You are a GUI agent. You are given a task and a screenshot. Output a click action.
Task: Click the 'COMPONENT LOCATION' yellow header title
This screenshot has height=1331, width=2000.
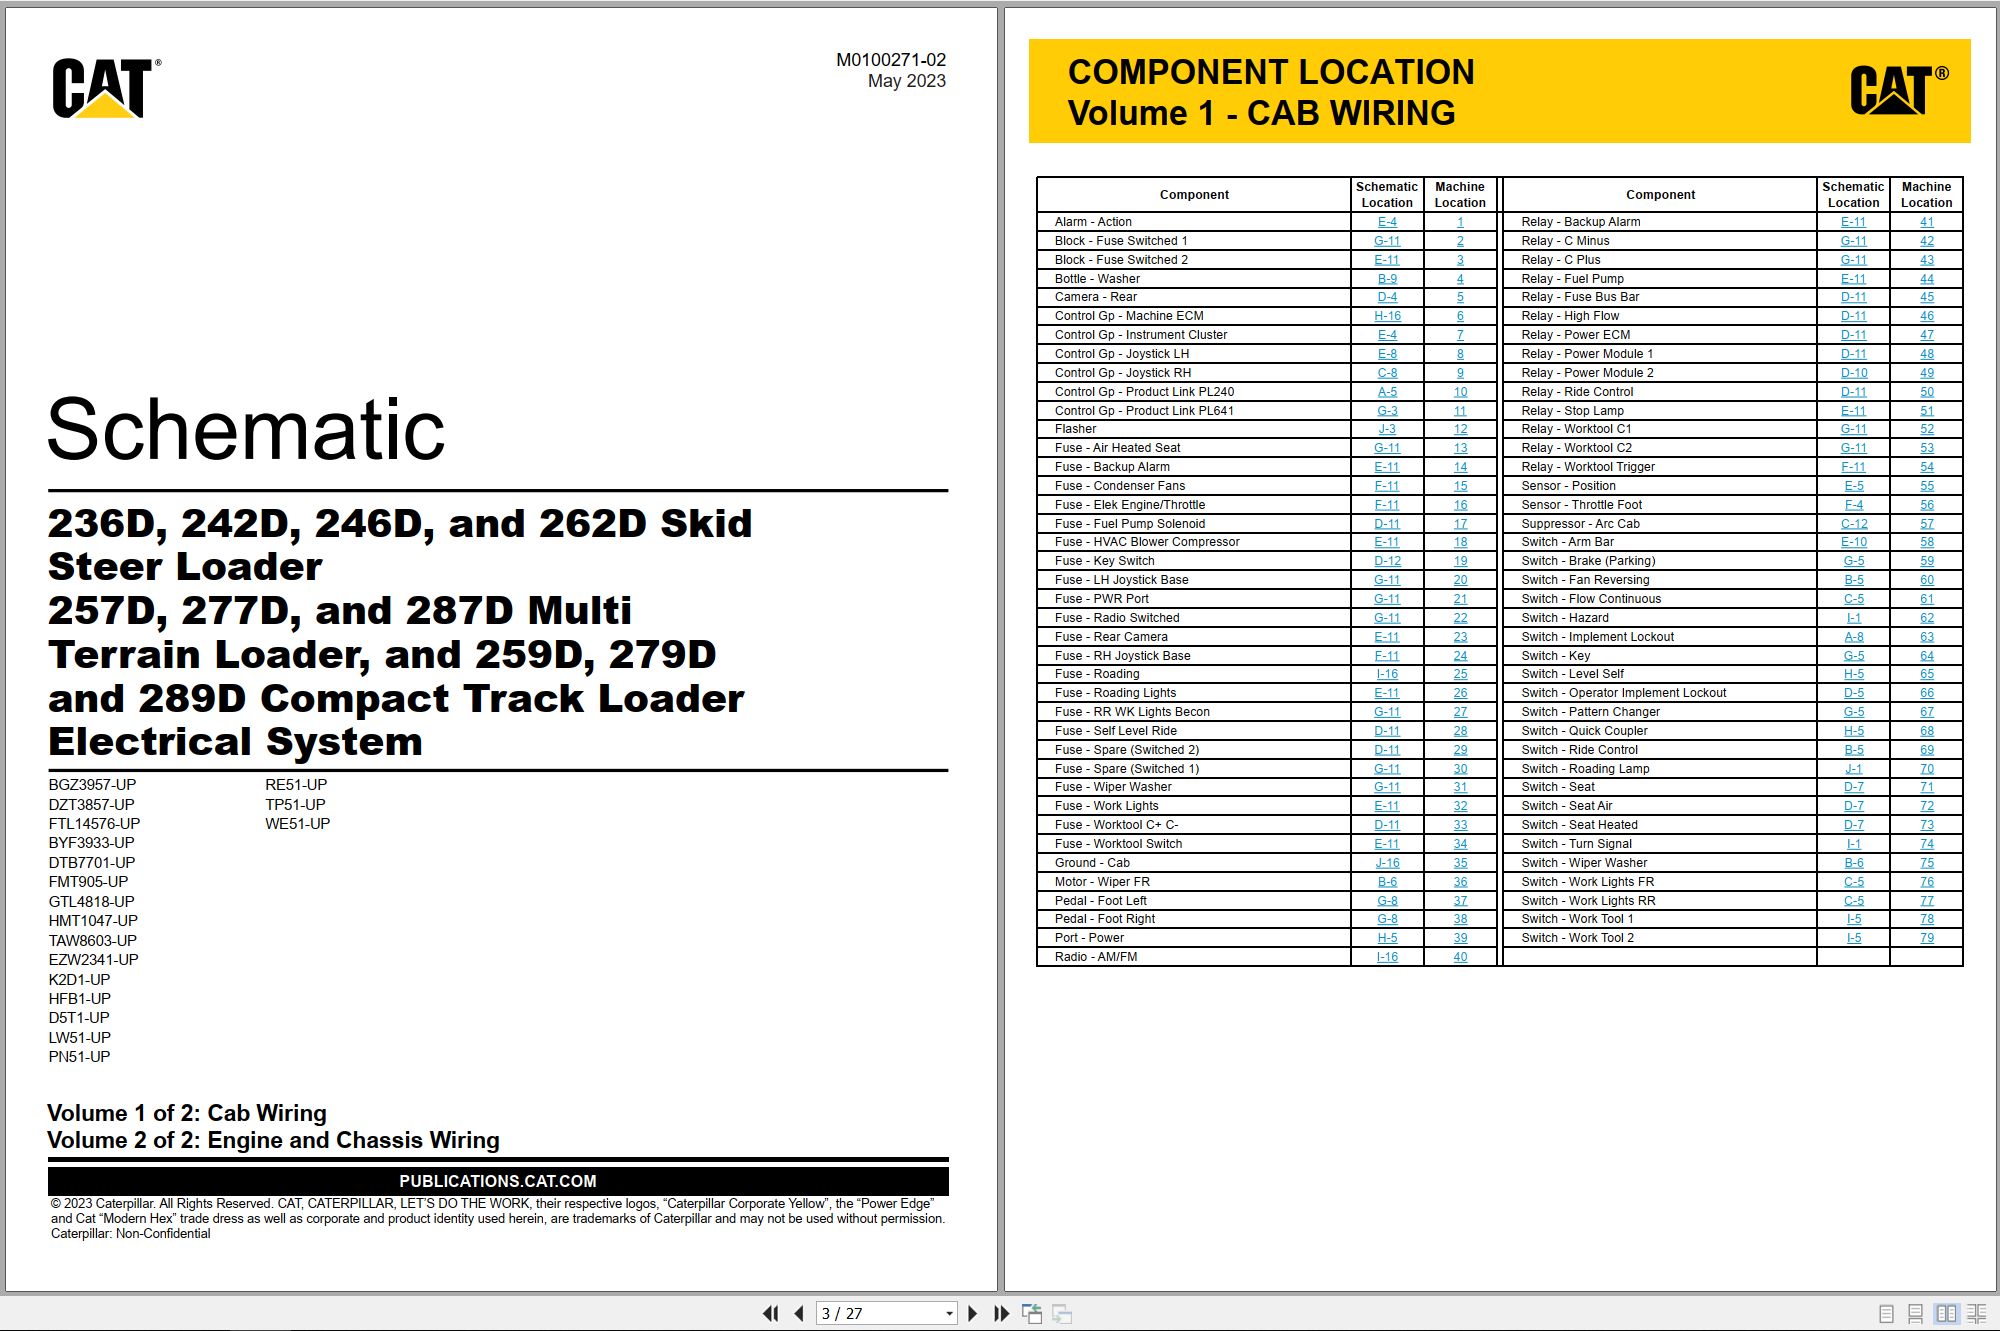1271,72
